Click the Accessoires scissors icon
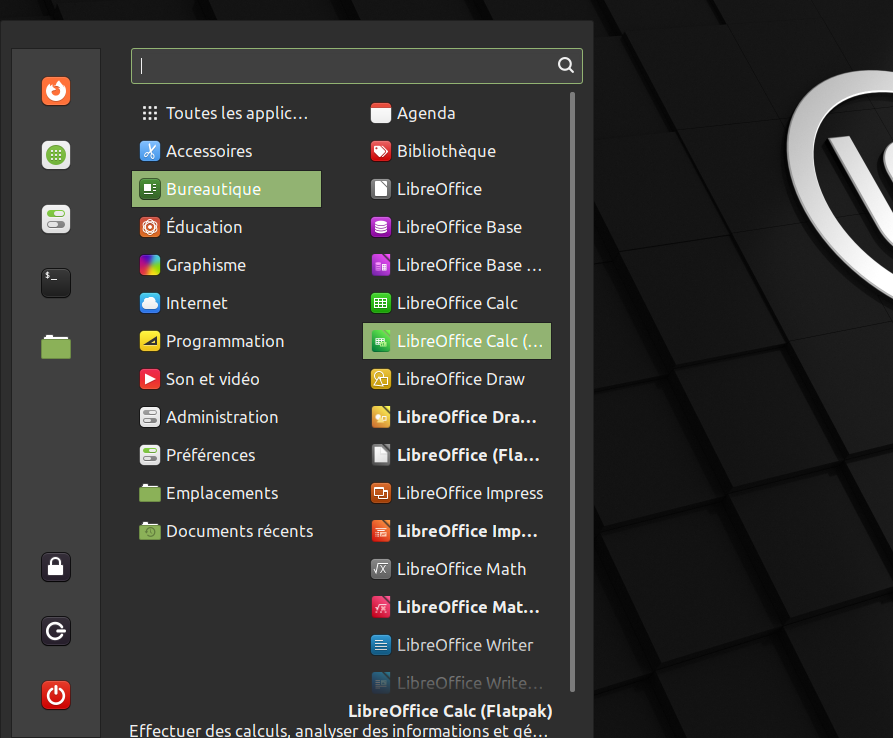 coord(150,151)
